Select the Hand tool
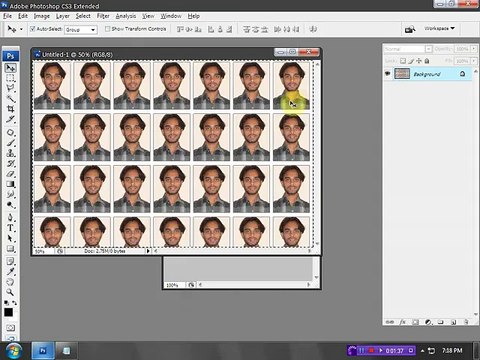Screen dimensions: 480x360 tap(10, 282)
